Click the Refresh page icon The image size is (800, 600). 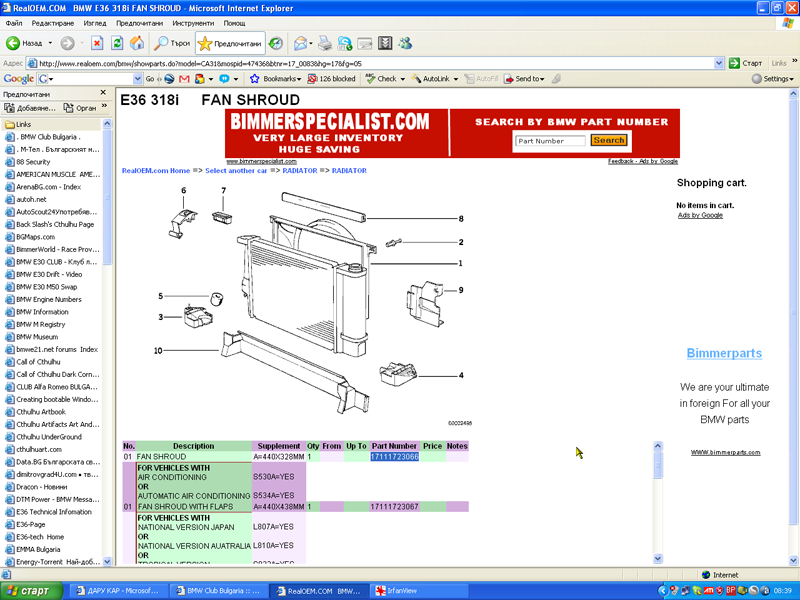117,43
